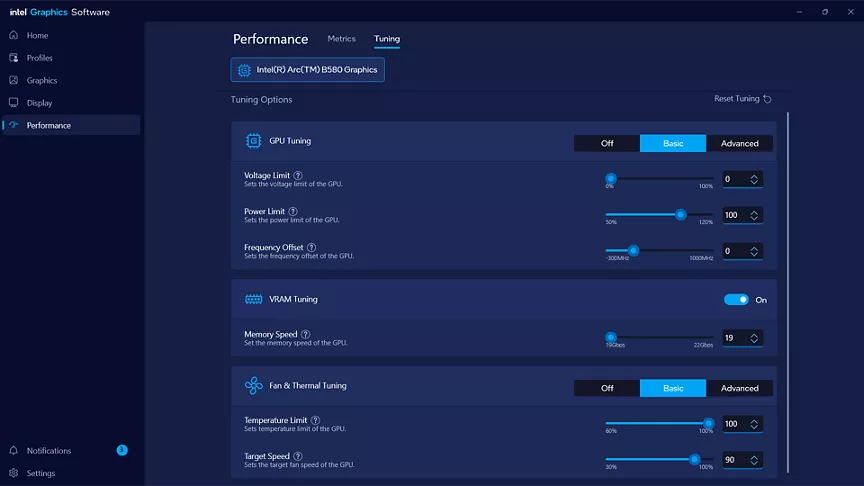Switch Fan & Thermal Tuning to Advanced
The width and height of the screenshot is (864, 486).
click(740, 389)
